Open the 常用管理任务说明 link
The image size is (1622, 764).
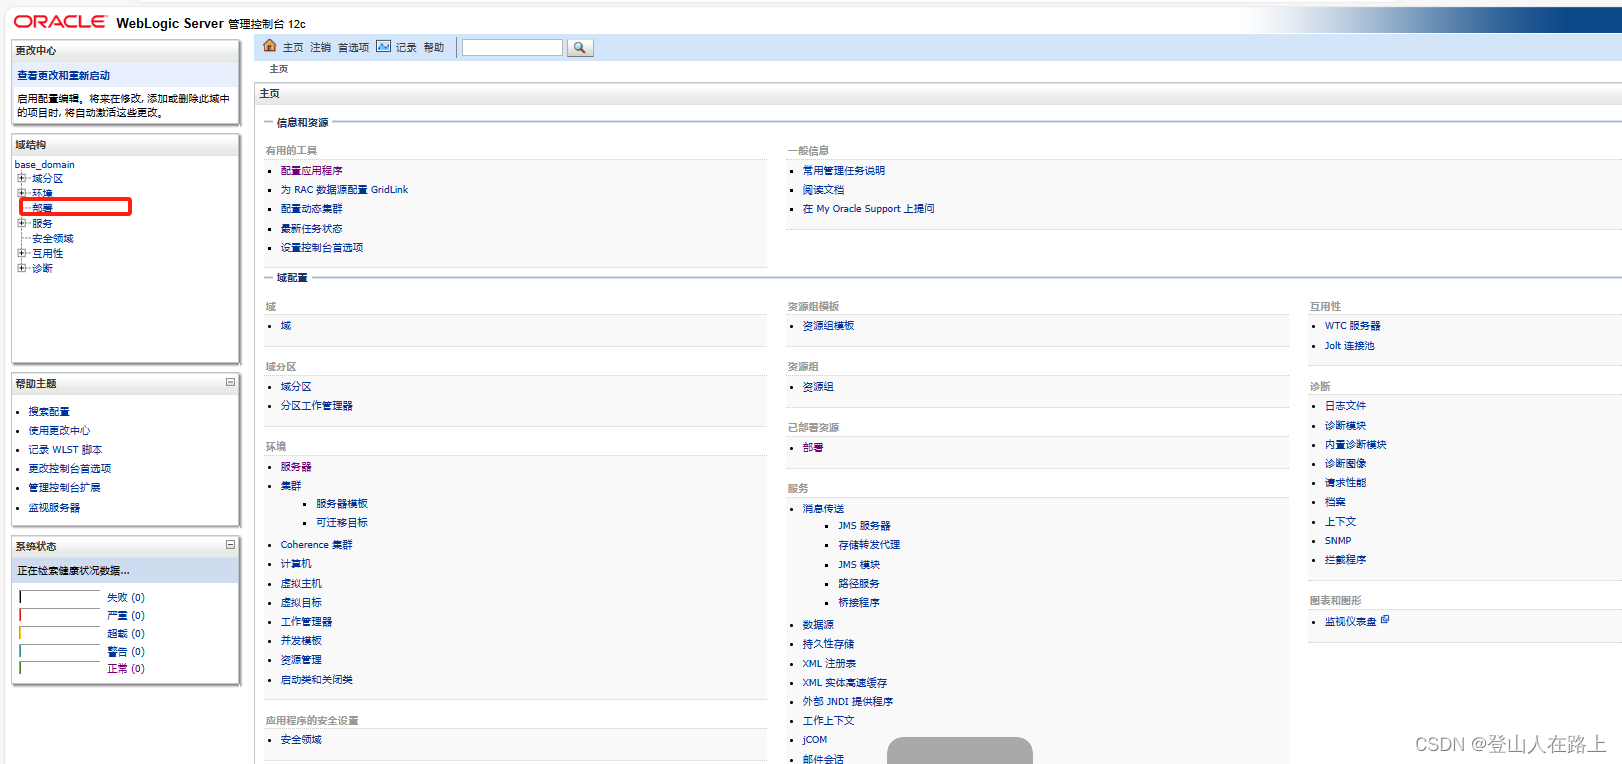point(844,170)
